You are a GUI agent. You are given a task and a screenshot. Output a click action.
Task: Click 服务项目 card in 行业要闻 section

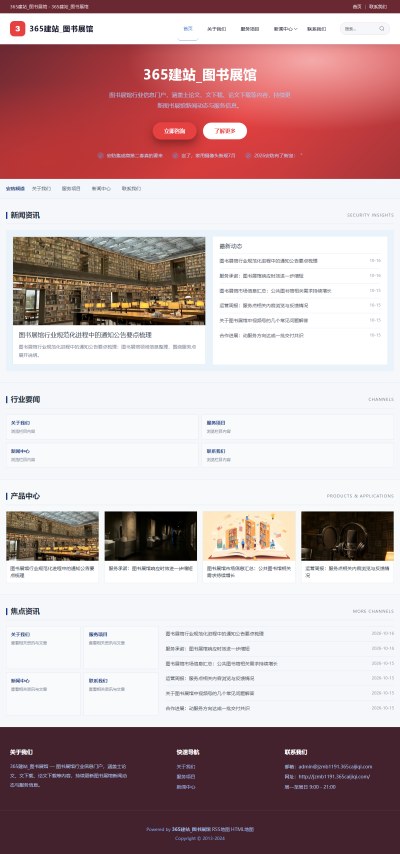point(298,426)
